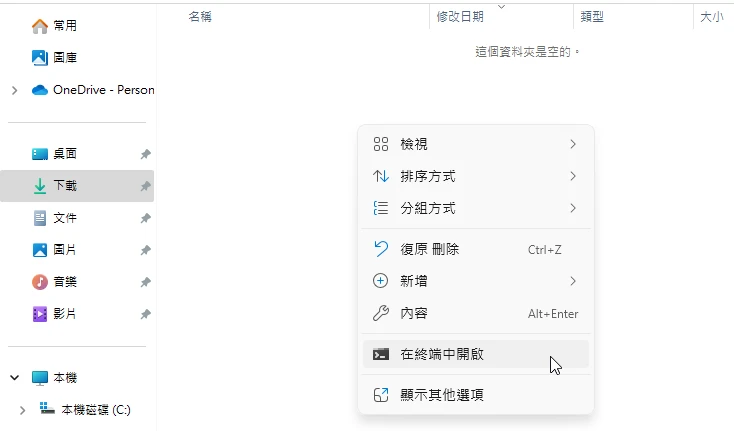
Task: Open the Videos (影片) sidebar icon
Action: [40, 314]
